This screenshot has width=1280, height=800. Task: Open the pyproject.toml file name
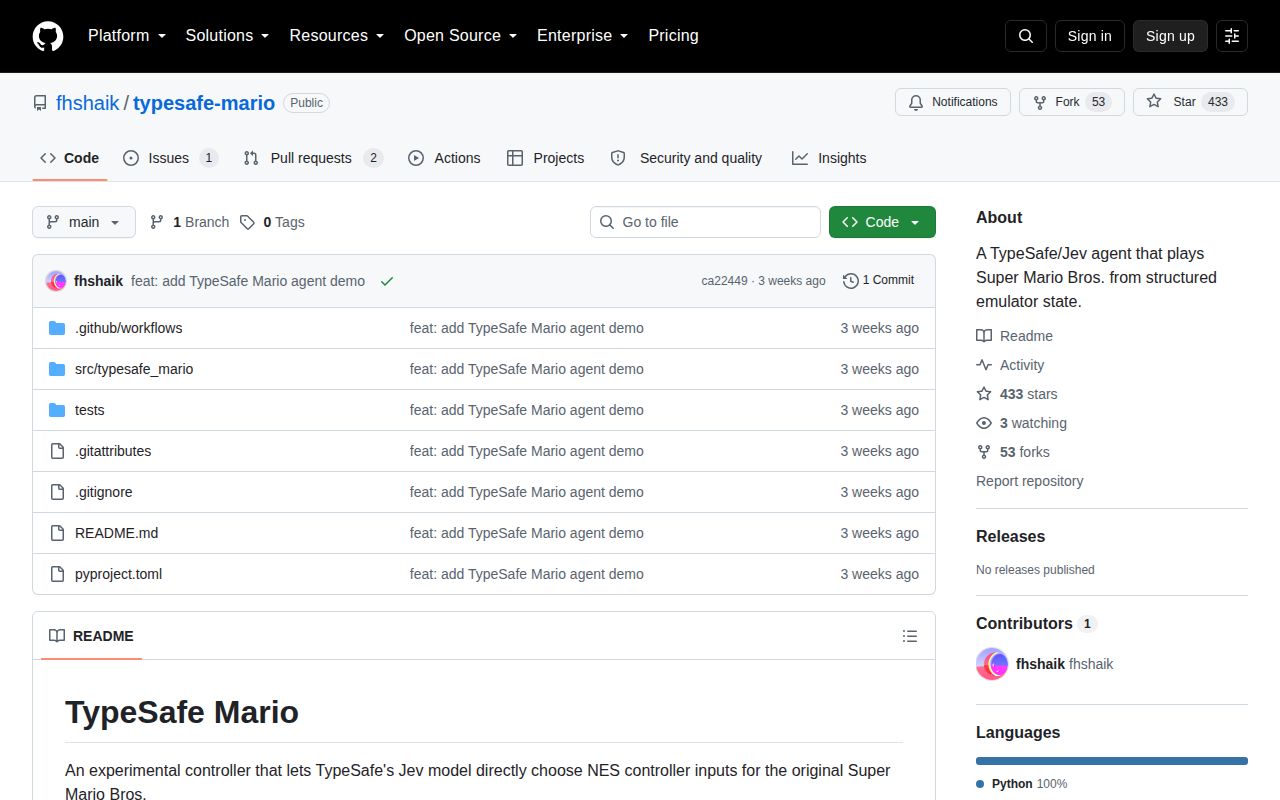(x=118, y=574)
